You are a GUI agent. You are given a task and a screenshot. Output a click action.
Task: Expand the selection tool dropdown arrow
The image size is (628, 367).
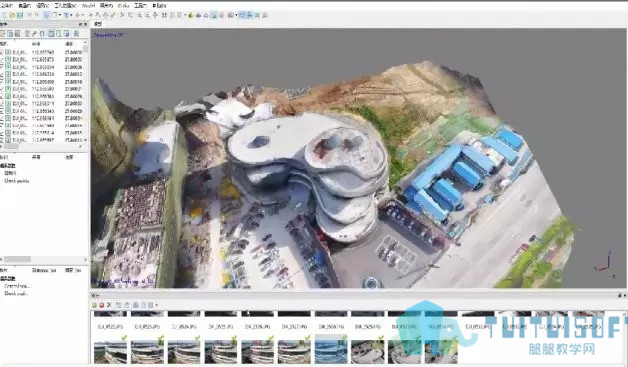click(x=60, y=15)
